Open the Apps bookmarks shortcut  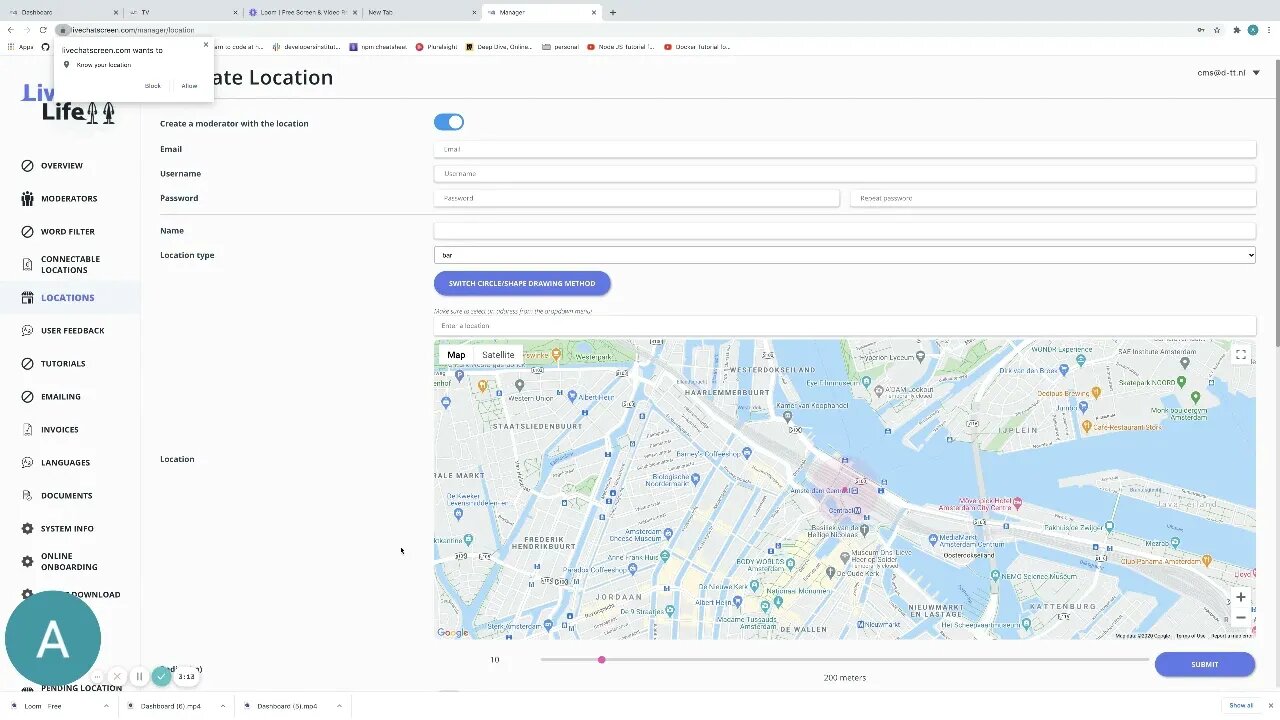point(20,47)
